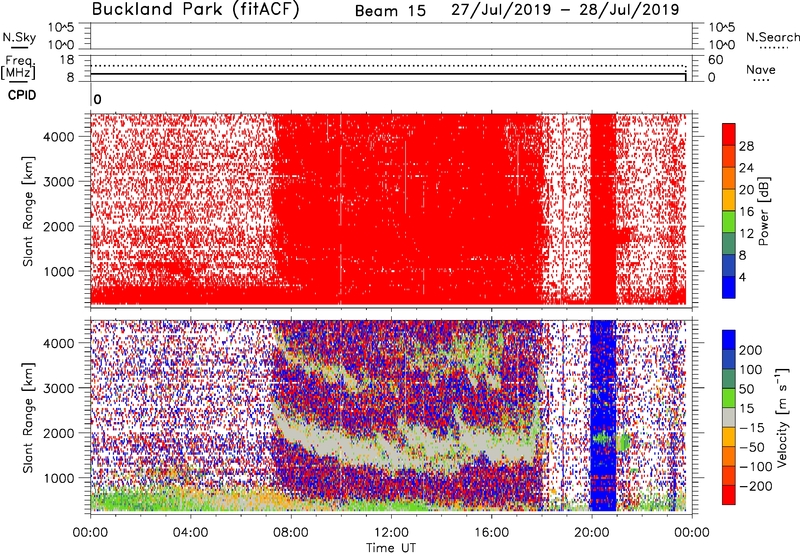The width and height of the screenshot is (800, 554).
Task: Pick the teal segment between 8 and 12 dB
Action: coord(729,243)
